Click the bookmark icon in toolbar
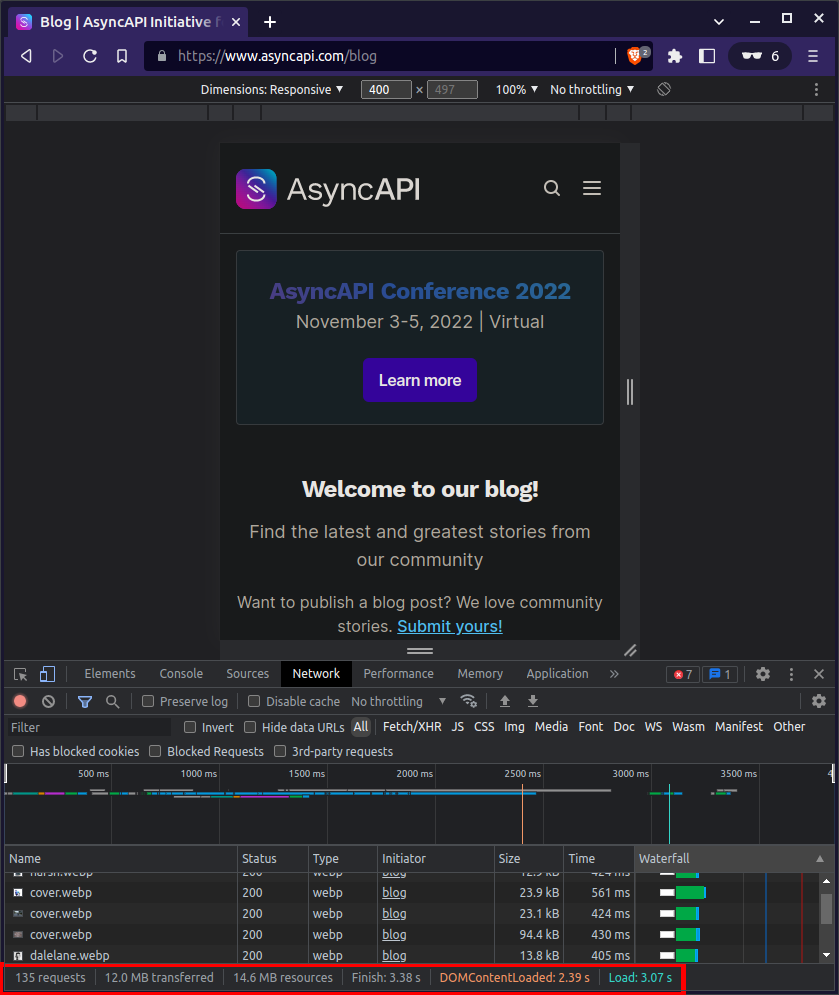Viewport: 839px width, 995px height. tap(122, 56)
